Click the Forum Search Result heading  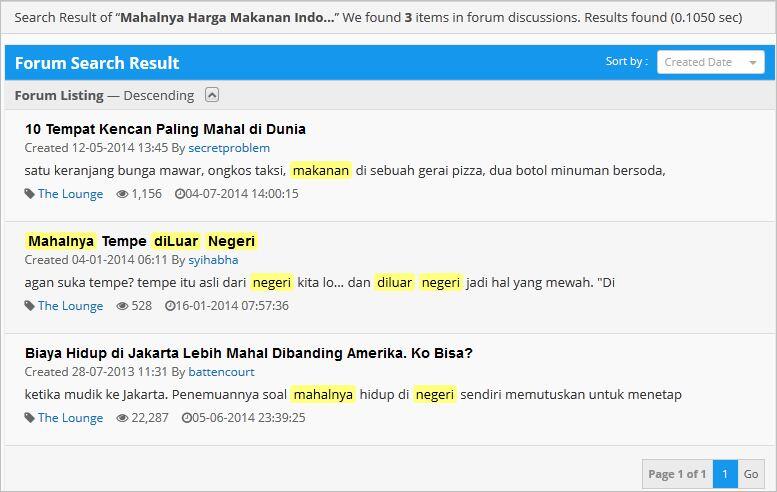tap(97, 63)
